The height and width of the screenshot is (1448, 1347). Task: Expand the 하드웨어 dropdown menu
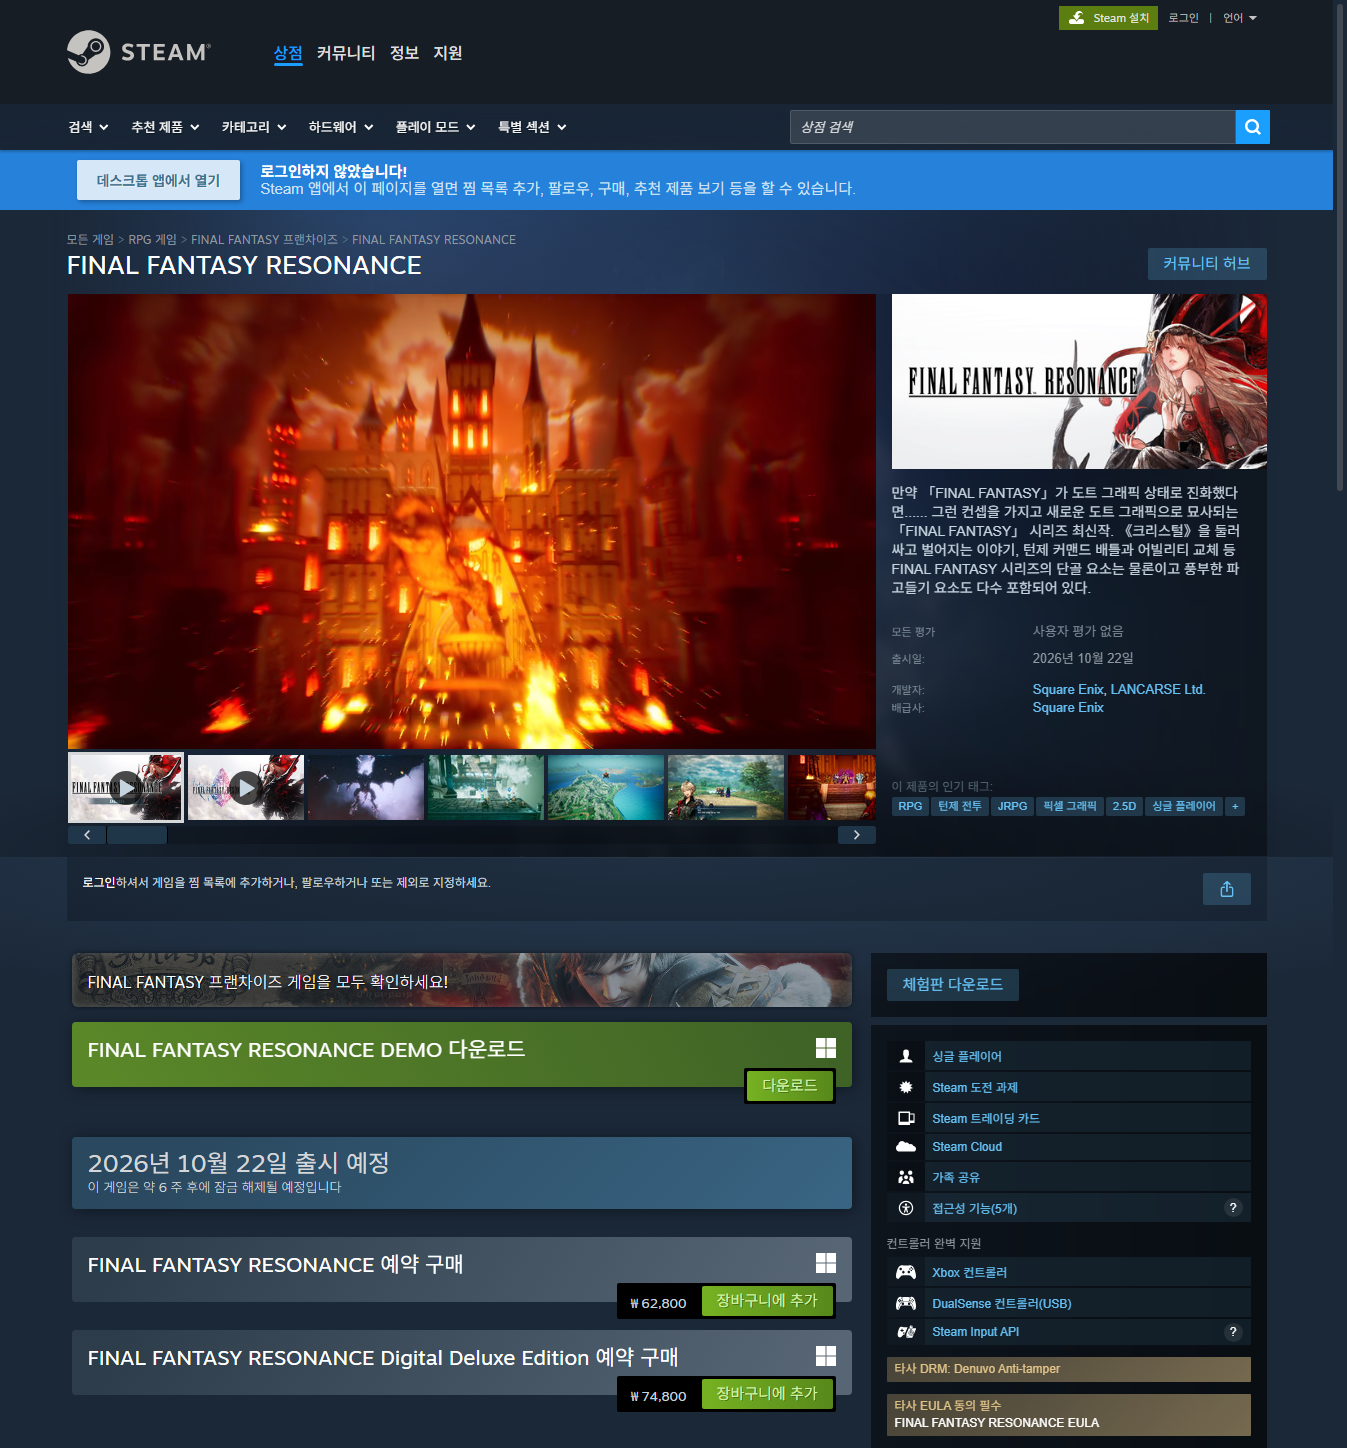[x=341, y=127]
